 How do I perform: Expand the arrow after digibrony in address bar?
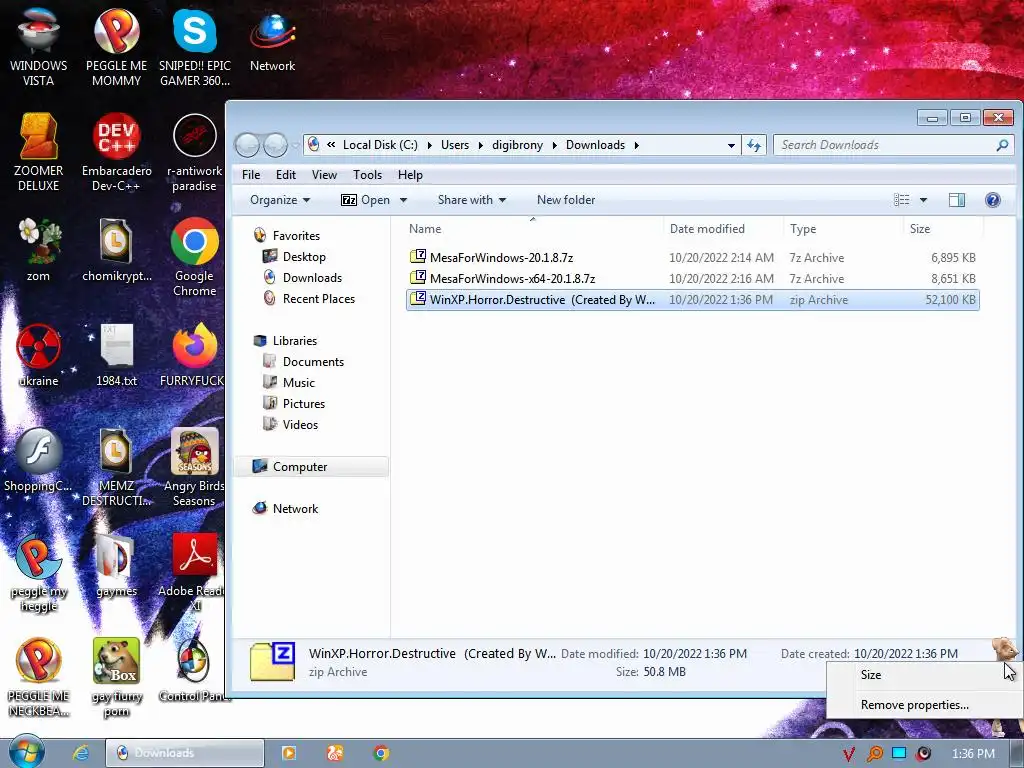pyautogui.click(x=554, y=145)
